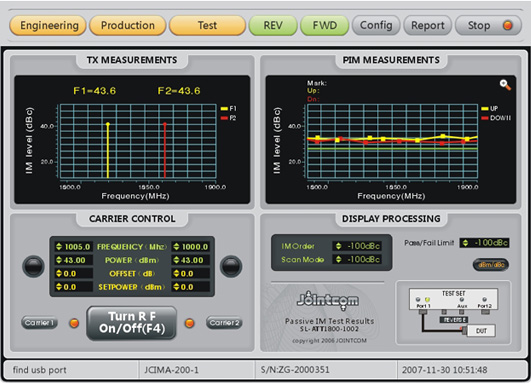The width and height of the screenshot is (531, 385).
Task: Click the DUT box in the test set diagram
Action: pyautogui.click(x=481, y=331)
